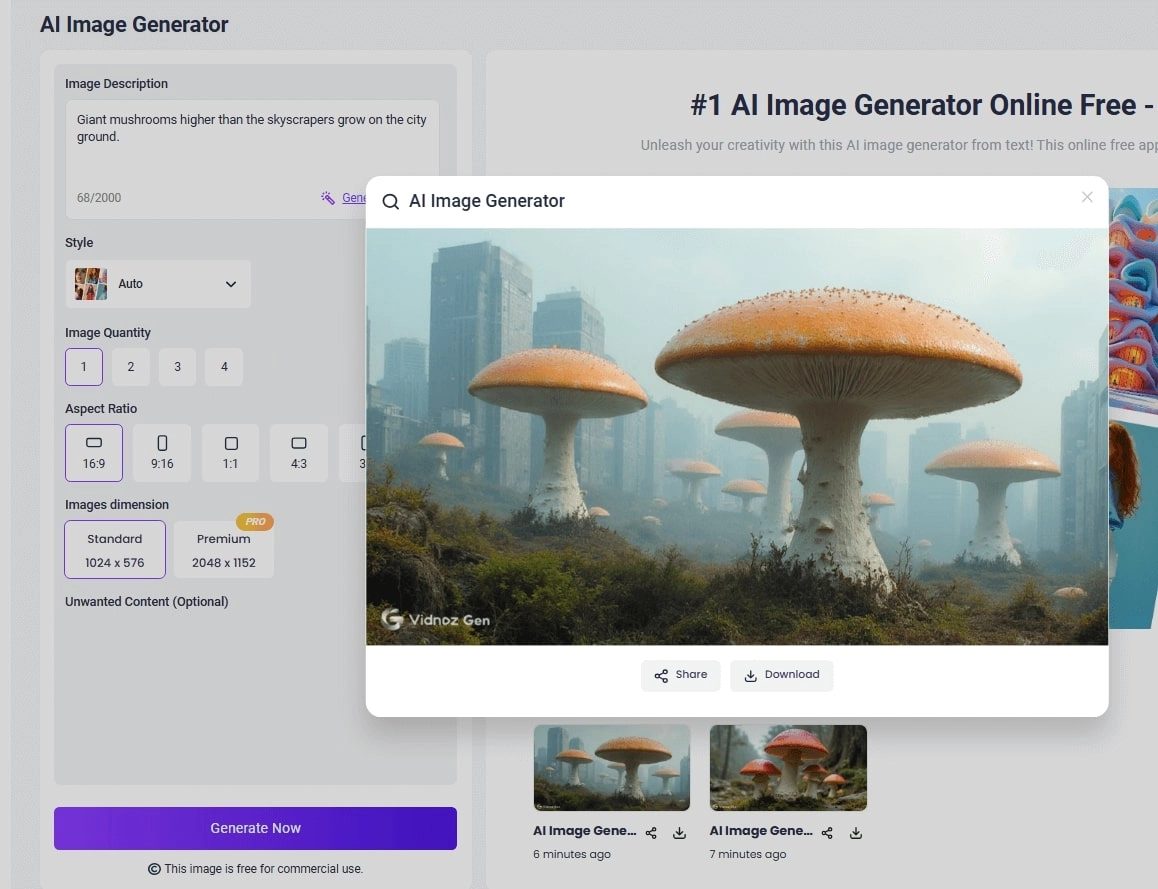Screen dimensions: 1158x889
Task: Close the AI Image Generator preview popup
Action: (x=1087, y=197)
